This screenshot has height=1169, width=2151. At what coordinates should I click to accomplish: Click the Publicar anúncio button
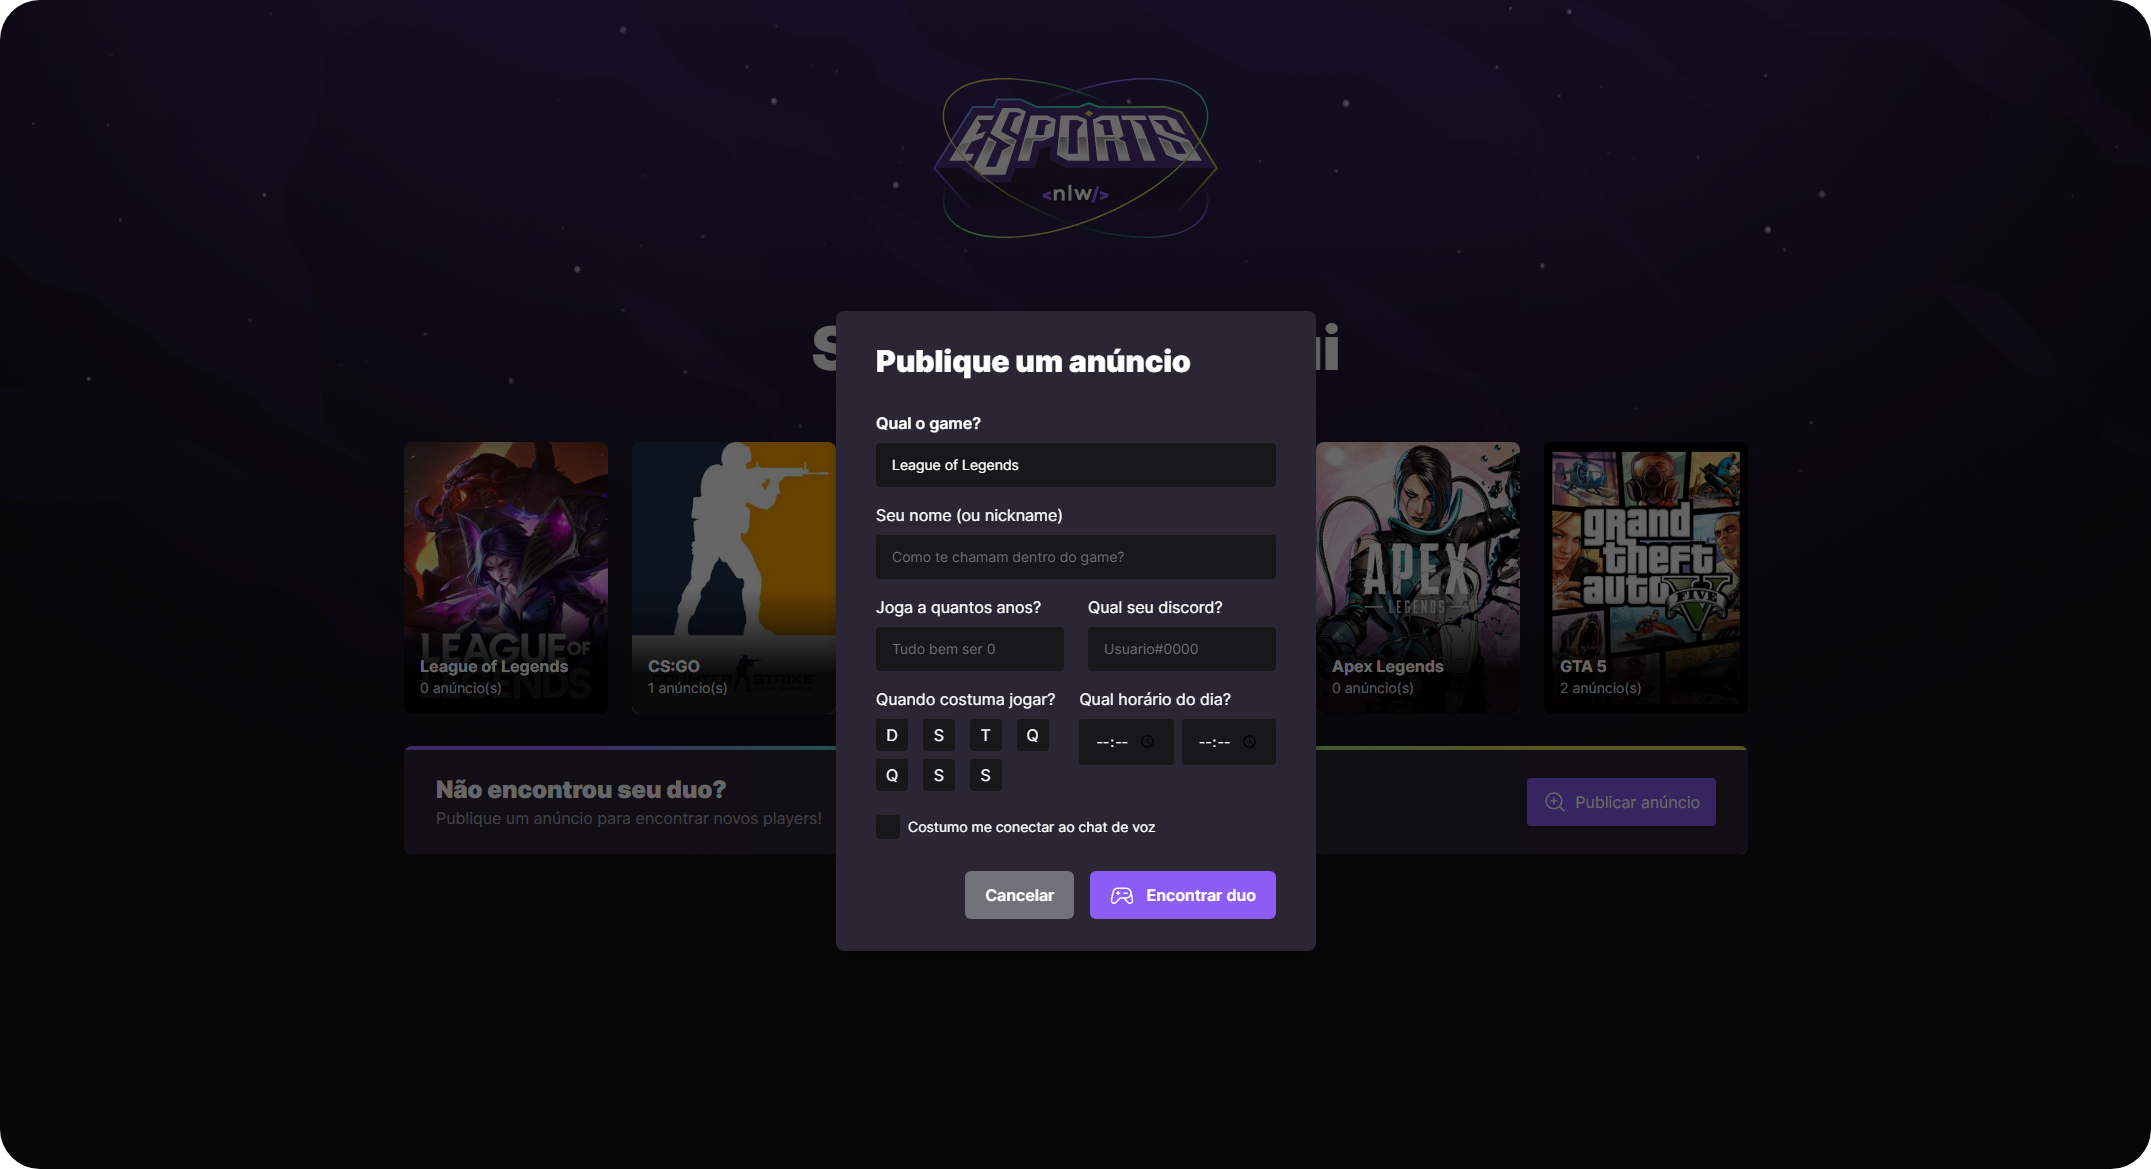pyautogui.click(x=1621, y=802)
